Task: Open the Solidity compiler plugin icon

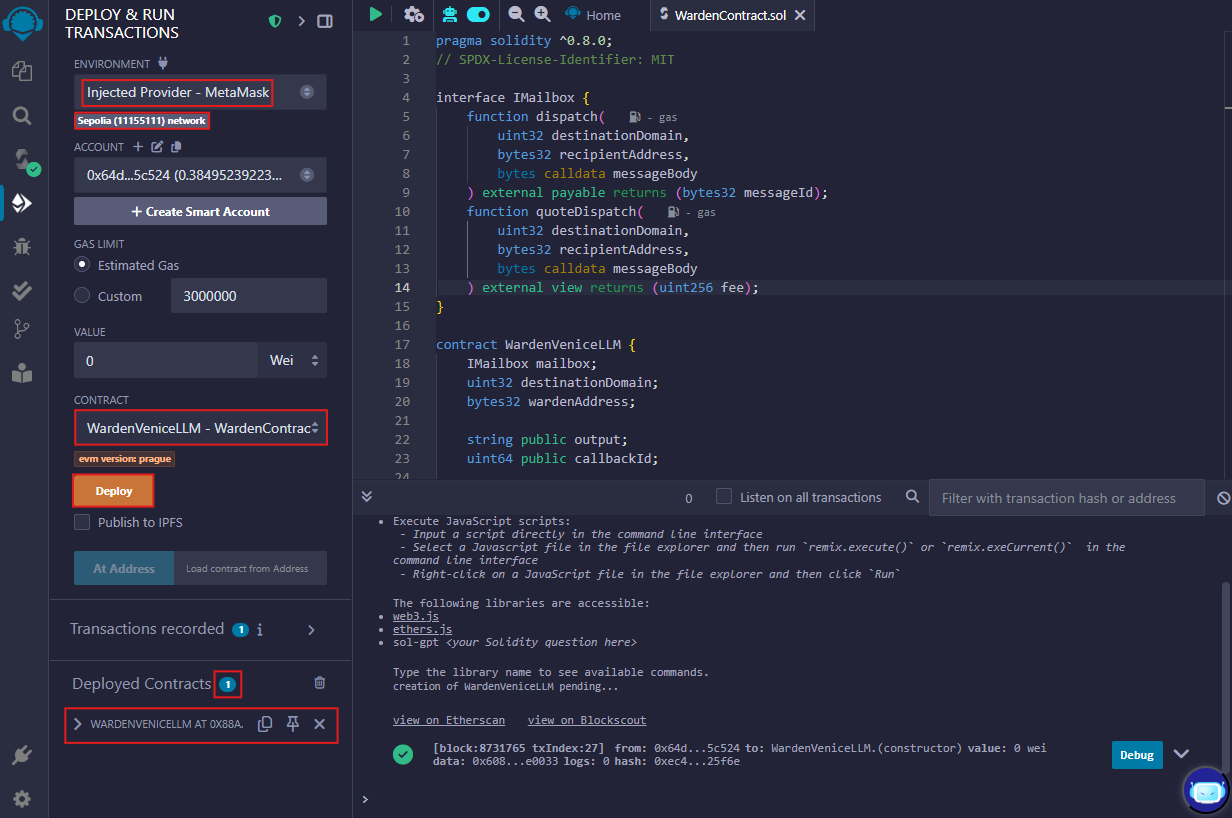Action: pyautogui.click(x=22, y=160)
